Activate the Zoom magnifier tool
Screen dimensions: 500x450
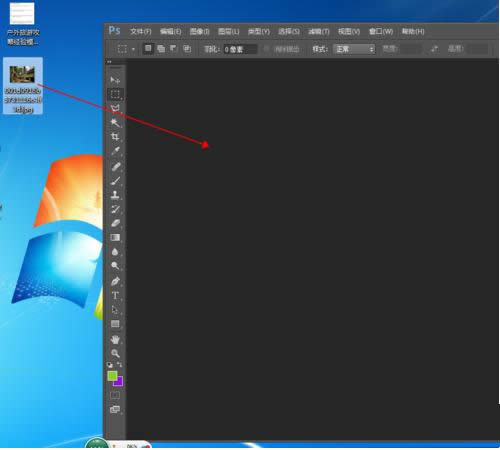pos(115,353)
